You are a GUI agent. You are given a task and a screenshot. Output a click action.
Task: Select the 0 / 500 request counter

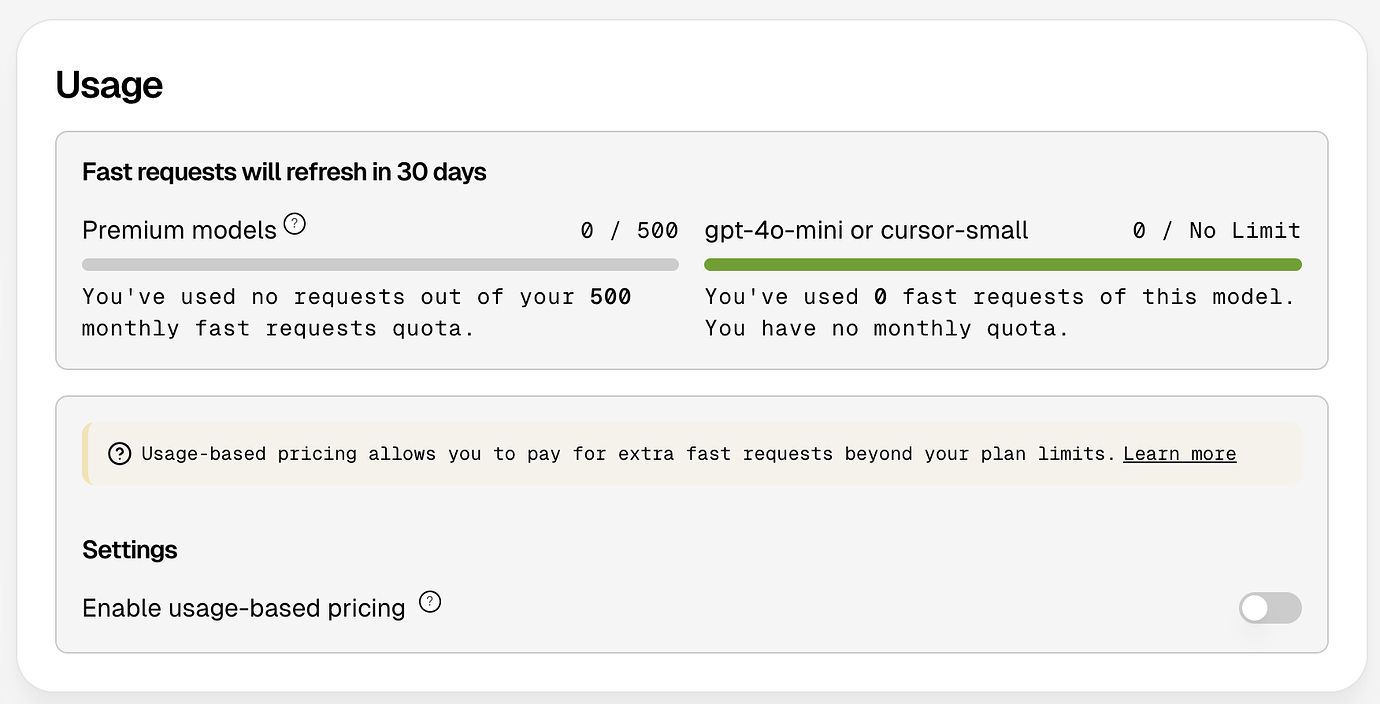coord(629,231)
